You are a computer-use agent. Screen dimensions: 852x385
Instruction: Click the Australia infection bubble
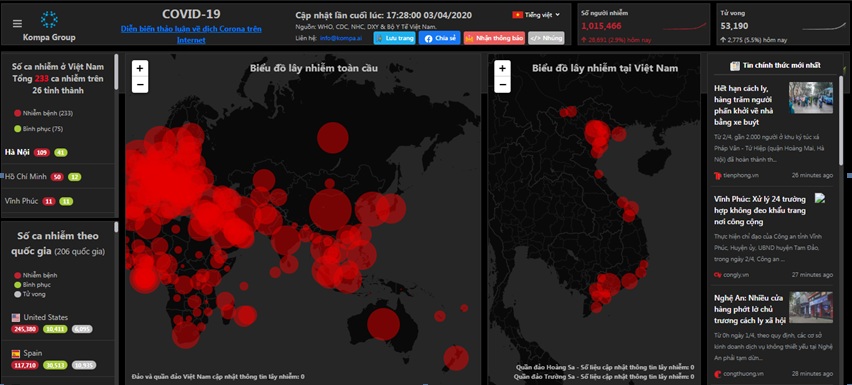(x=384, y=324)
